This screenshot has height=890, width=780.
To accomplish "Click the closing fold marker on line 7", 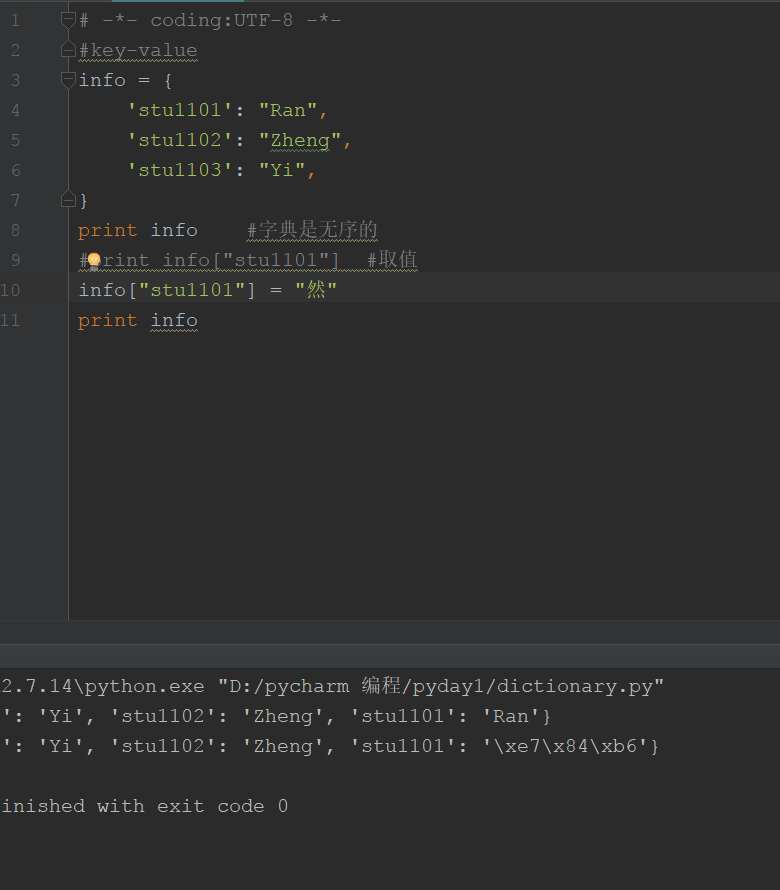I will (x=68, y=200).
